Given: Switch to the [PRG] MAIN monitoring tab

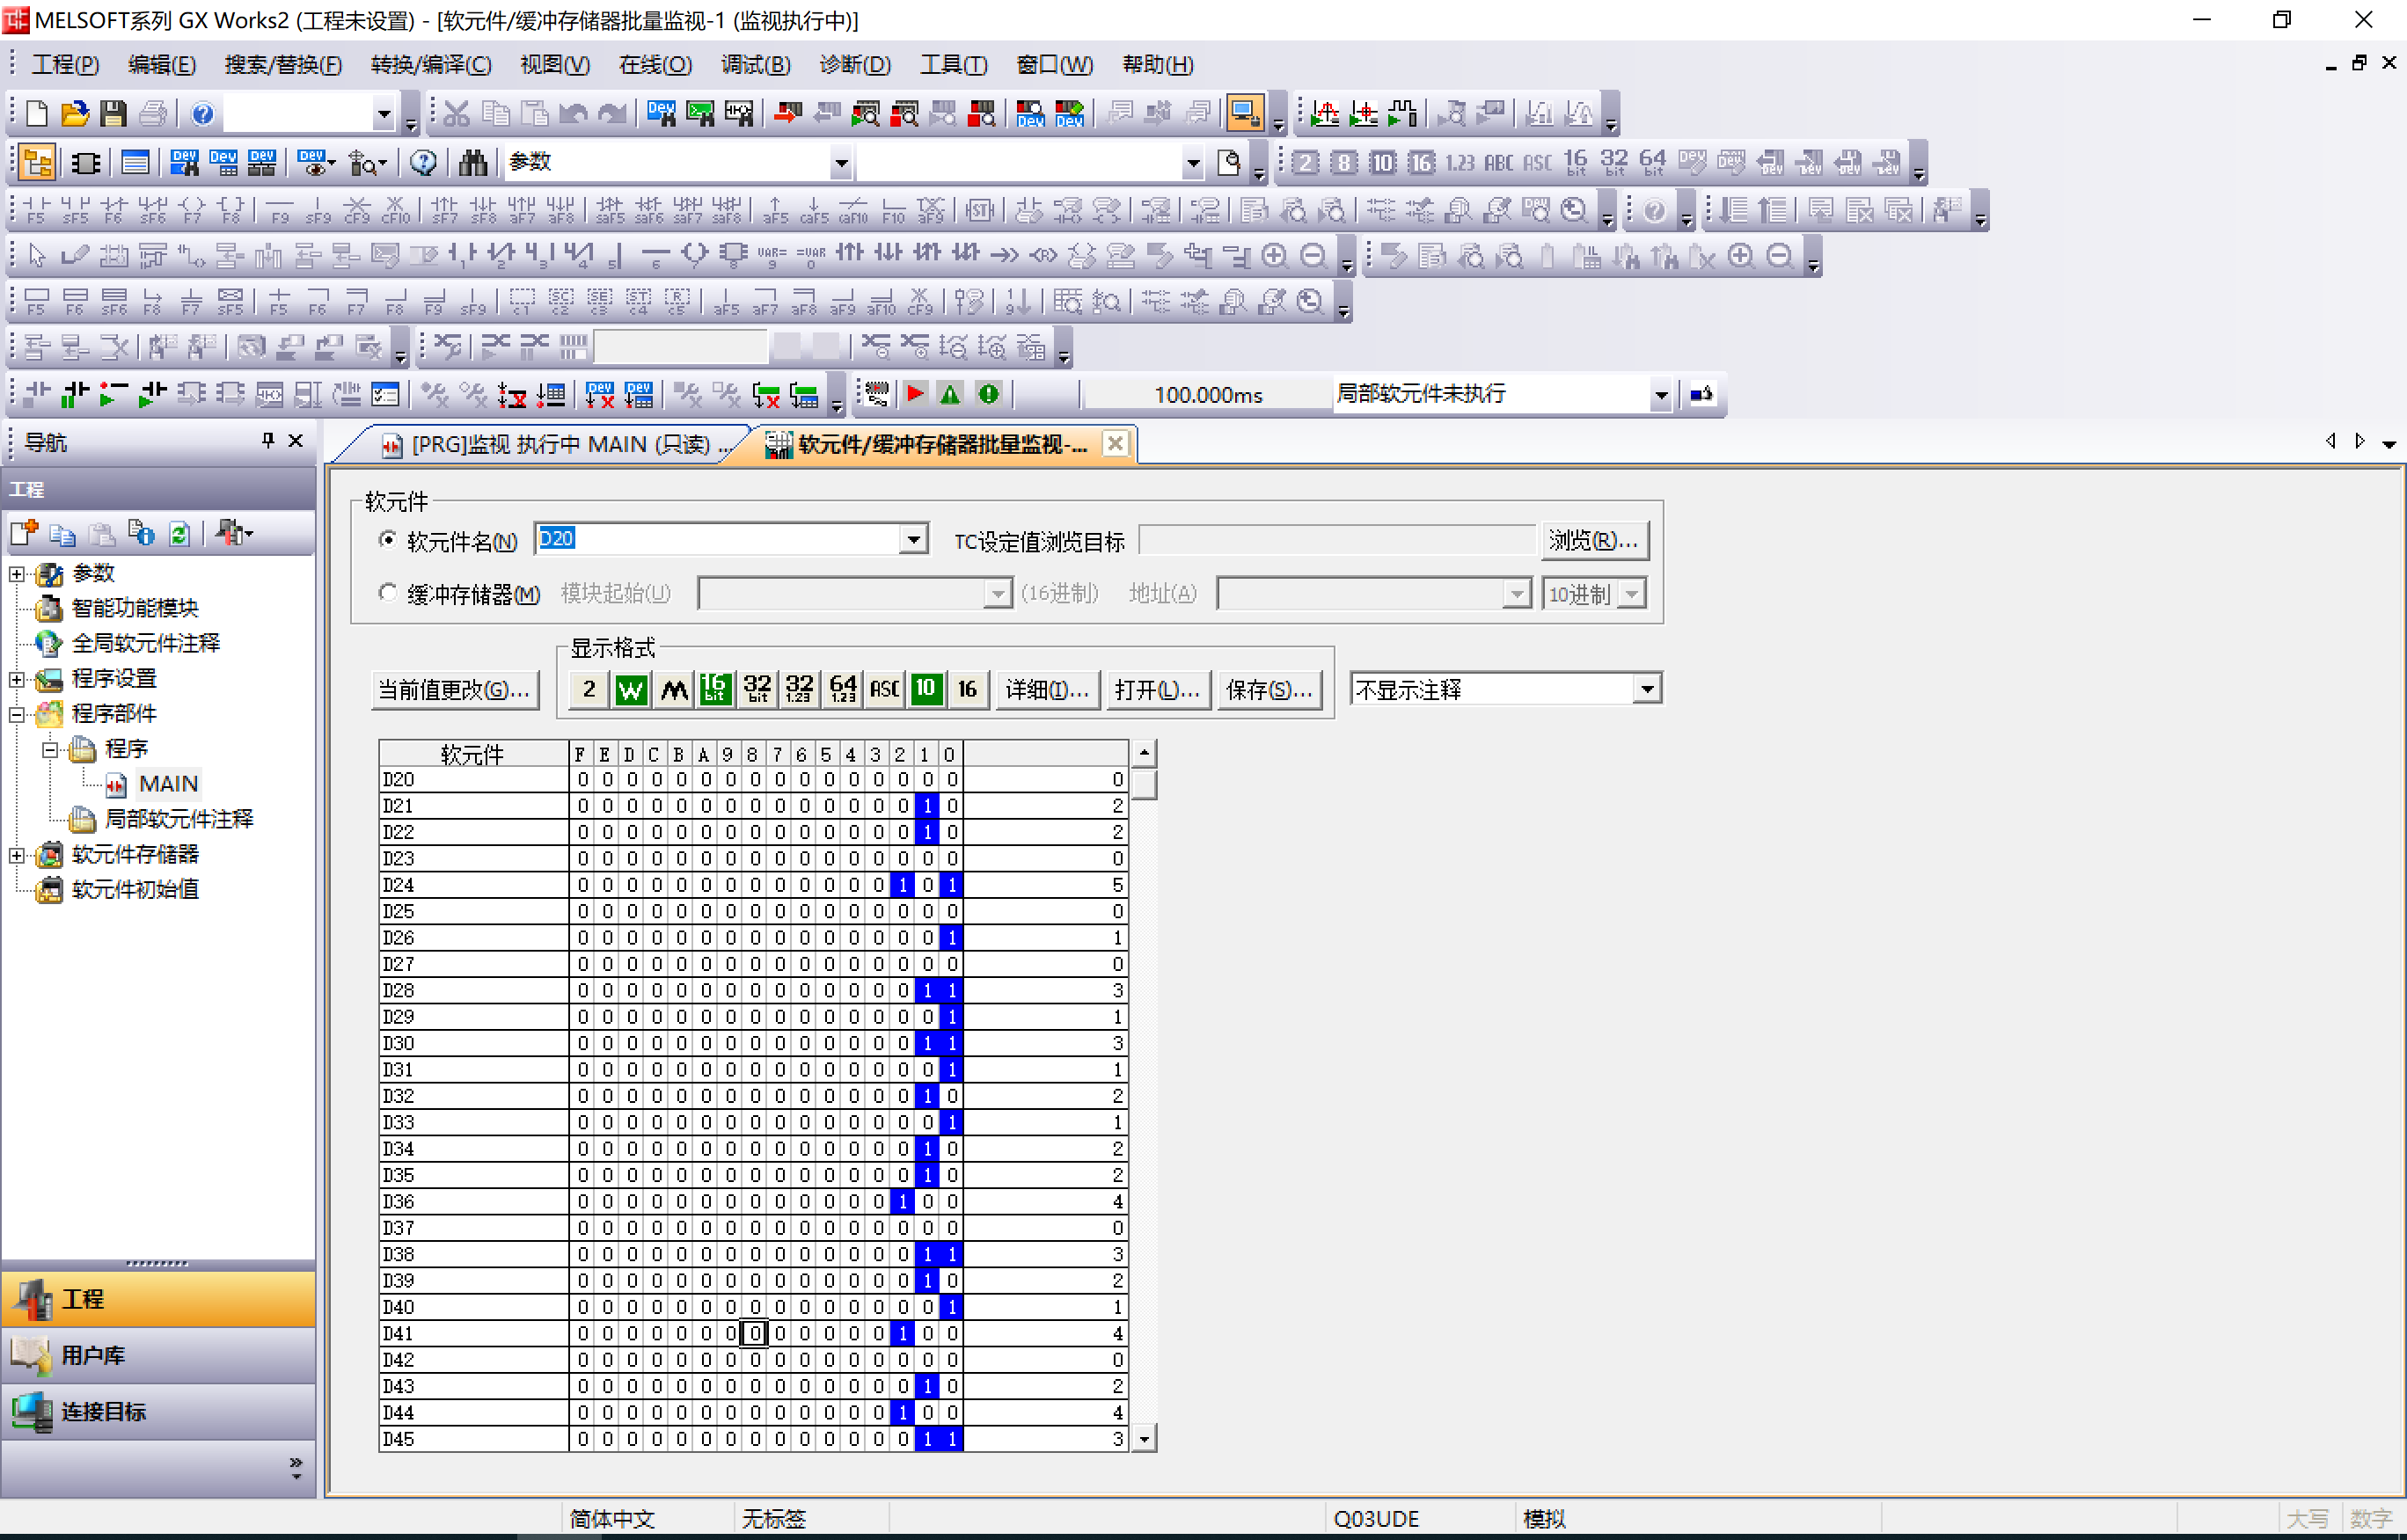Looking at the screenshot, I should tap(560, 444).
